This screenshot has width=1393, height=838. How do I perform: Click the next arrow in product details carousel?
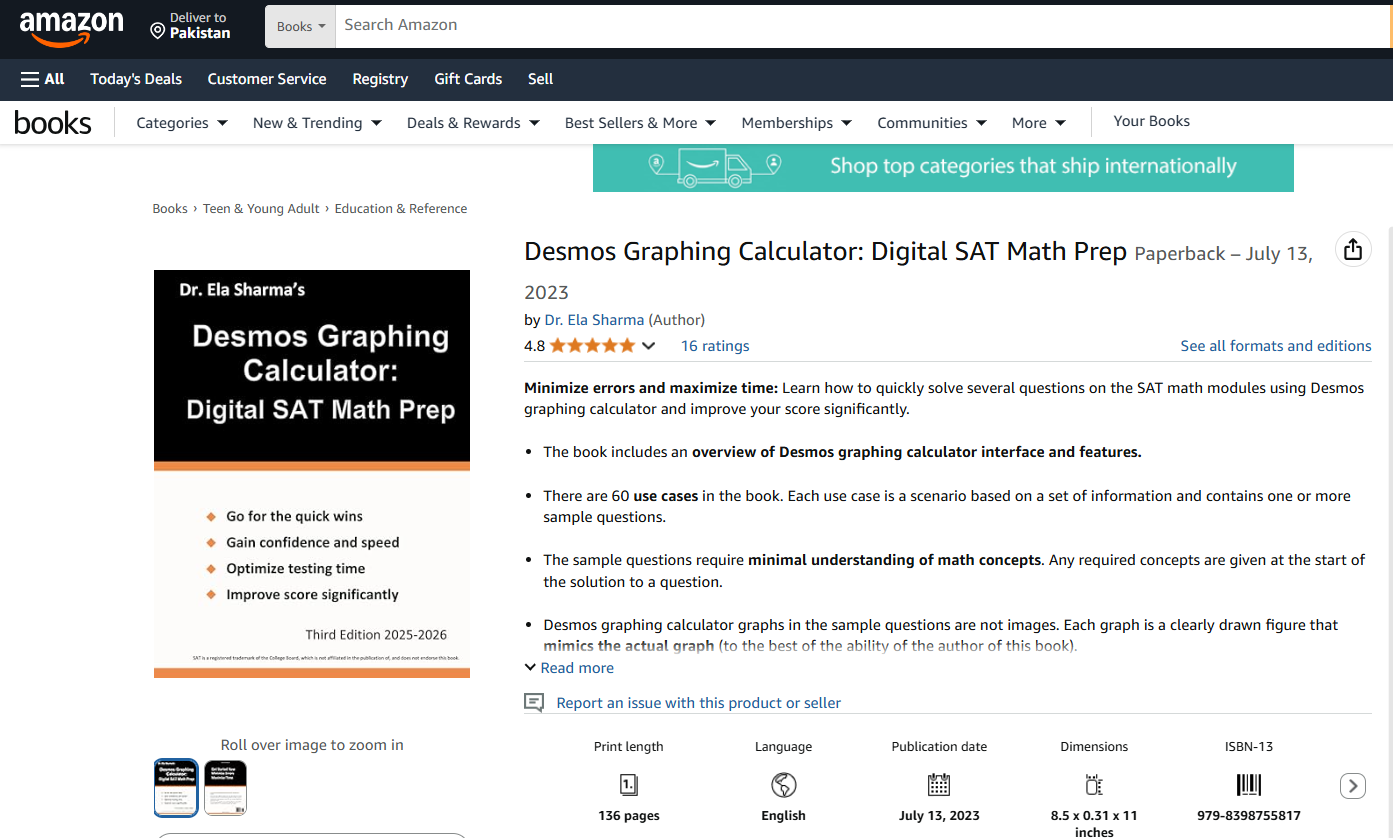point(1353,786)
